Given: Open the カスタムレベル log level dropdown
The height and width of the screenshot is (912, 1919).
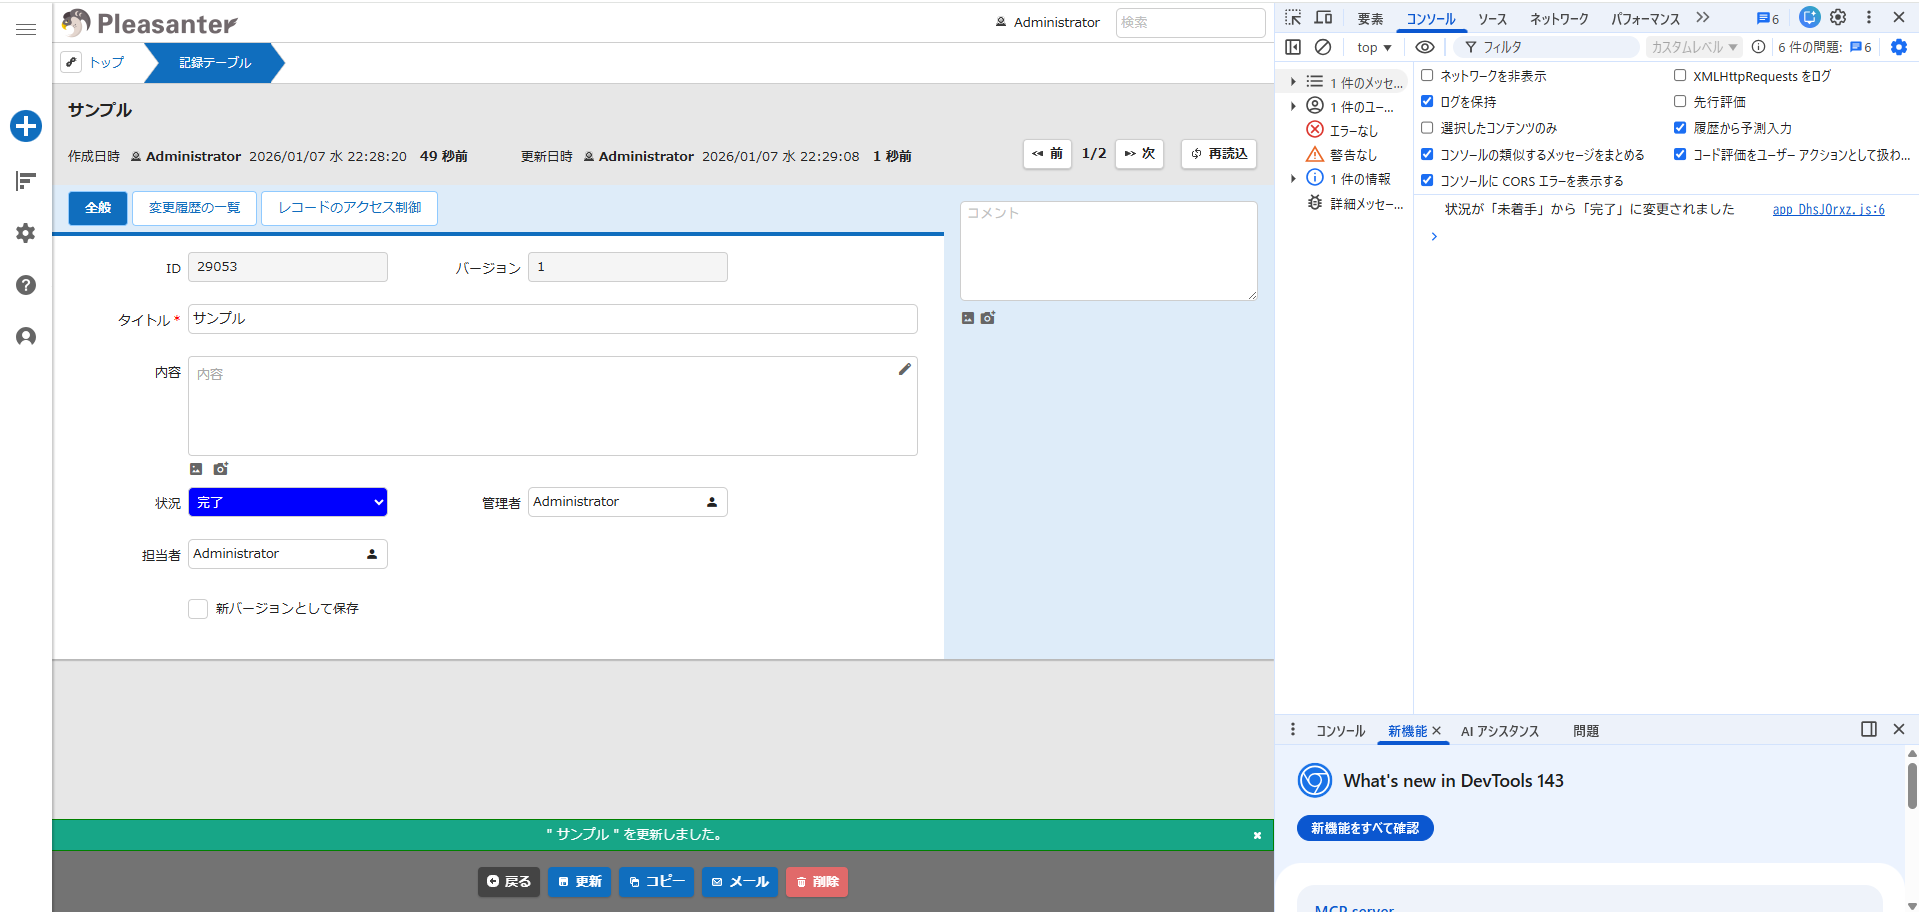Looking at the screenshot, I should click(1694, 47).
